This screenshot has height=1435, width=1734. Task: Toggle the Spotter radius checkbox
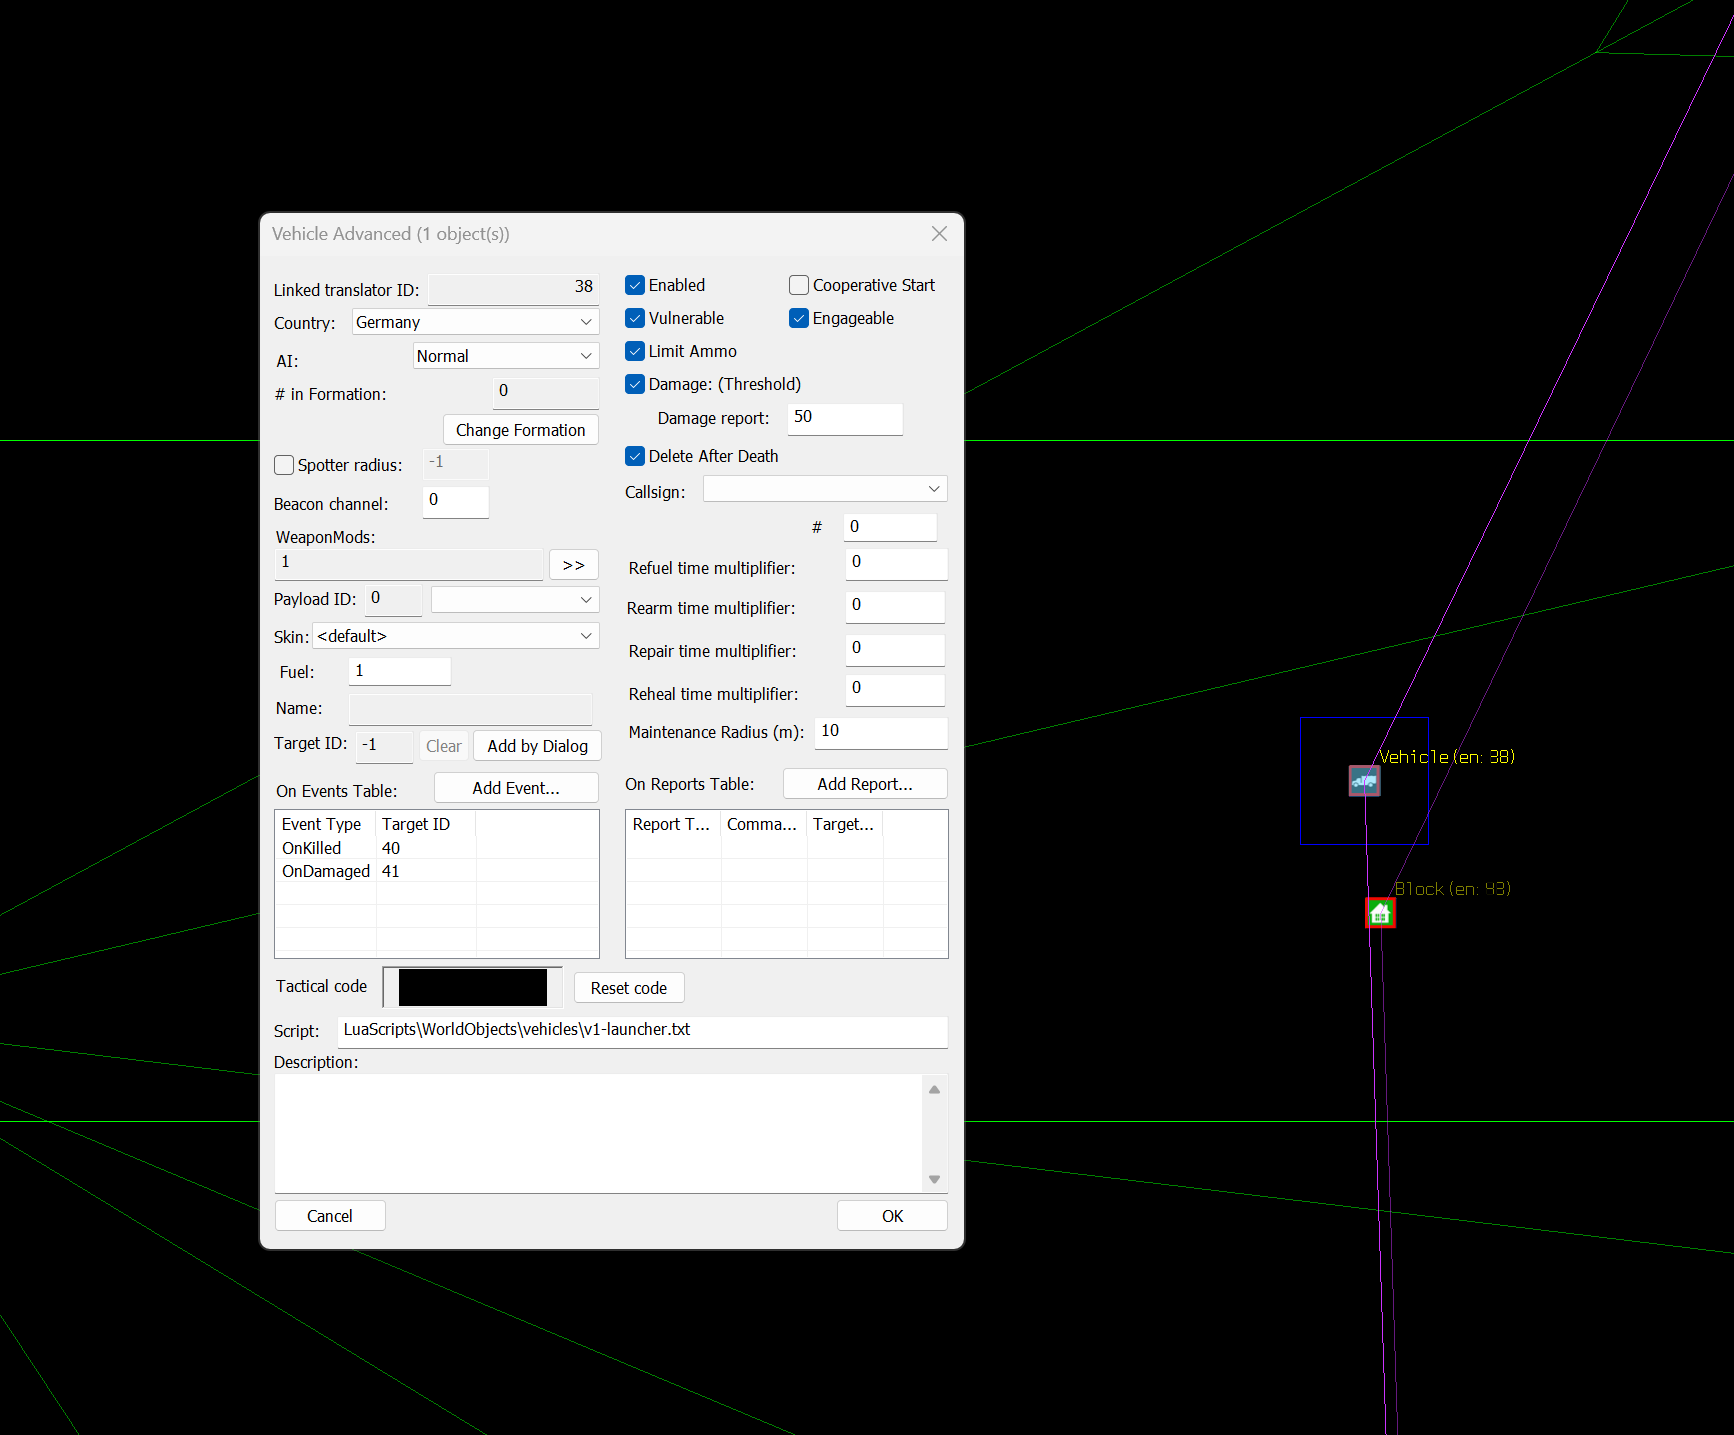[x=285, y=465]
